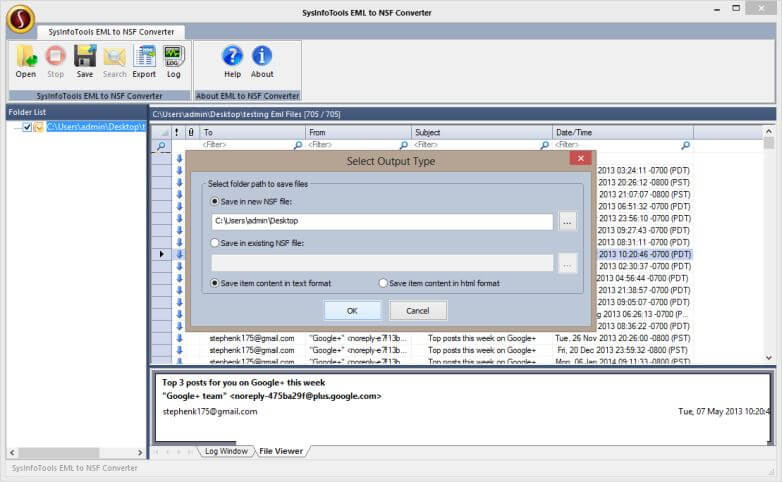The image size is (782, 482).
Task: Sort by the Subject column header
Action: (482, 132)
